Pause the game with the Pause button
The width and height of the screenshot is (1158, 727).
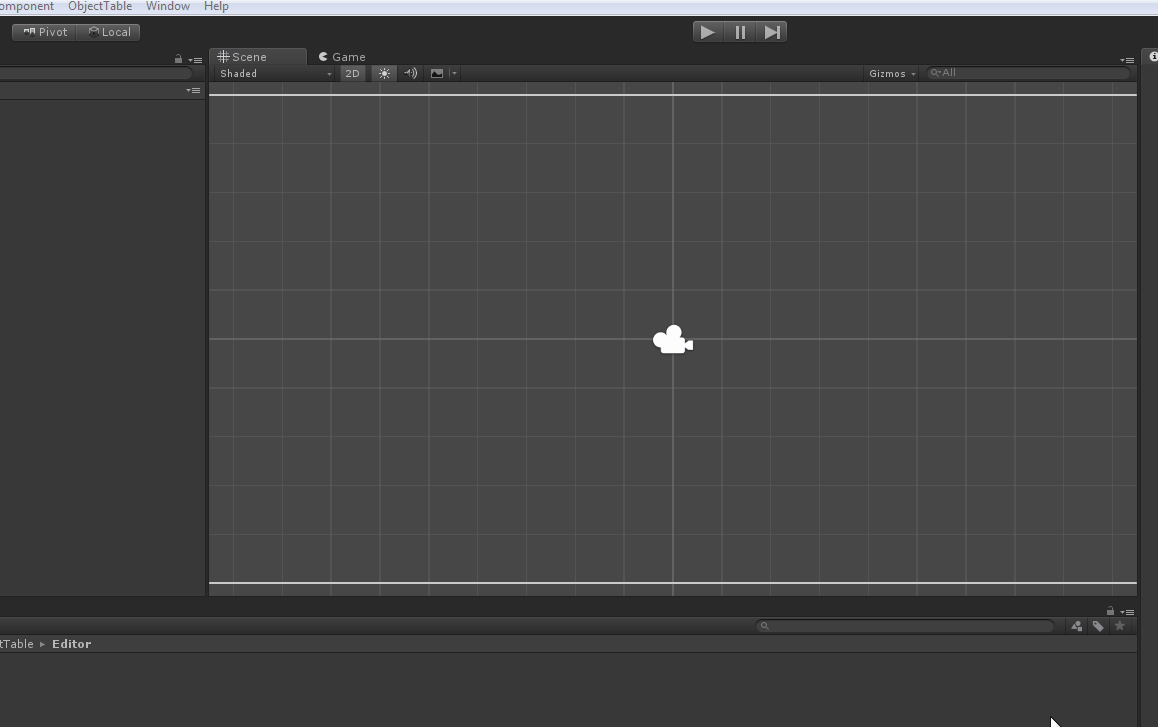click(740, 32)
